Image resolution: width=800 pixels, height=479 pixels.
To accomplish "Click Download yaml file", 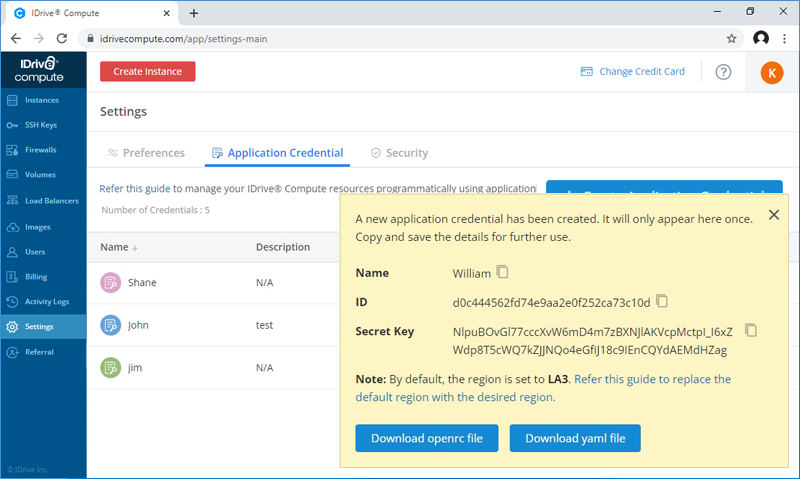I will 575,438.
